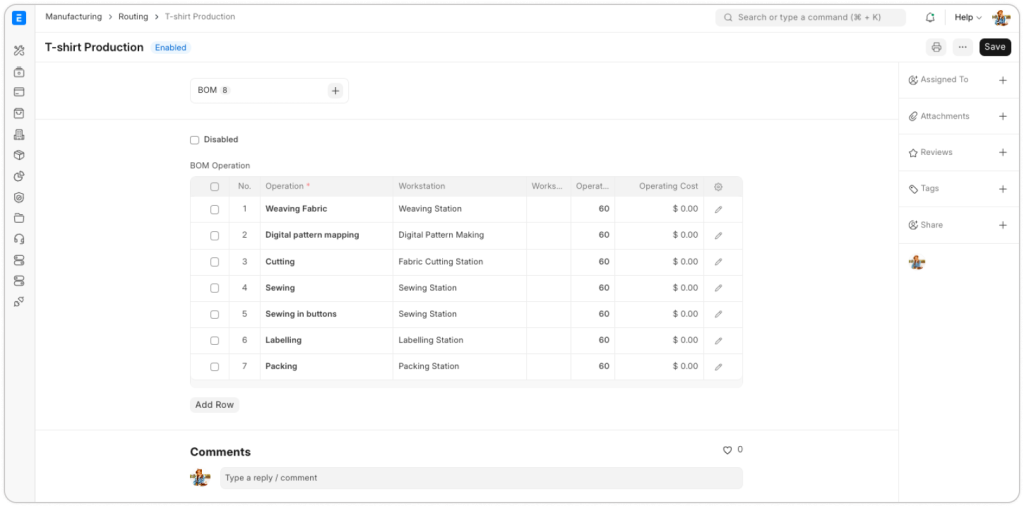This screenshot has width=1024, height=507.
Task: Check the select-all header checkbox
Action: tap(214, 187)
